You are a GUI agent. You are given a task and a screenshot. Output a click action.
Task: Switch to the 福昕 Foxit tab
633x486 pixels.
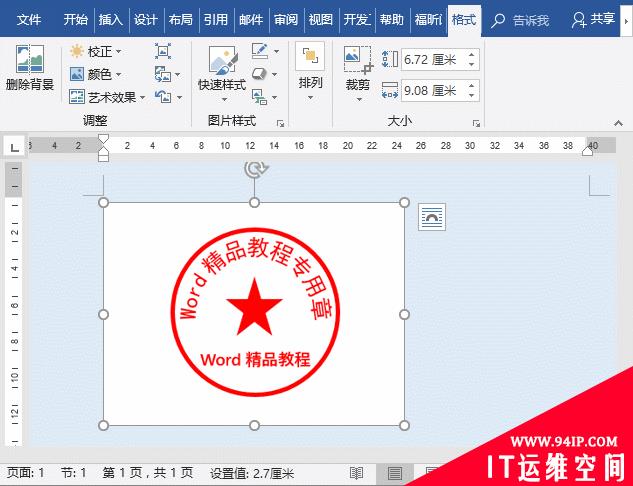point(428,19)
